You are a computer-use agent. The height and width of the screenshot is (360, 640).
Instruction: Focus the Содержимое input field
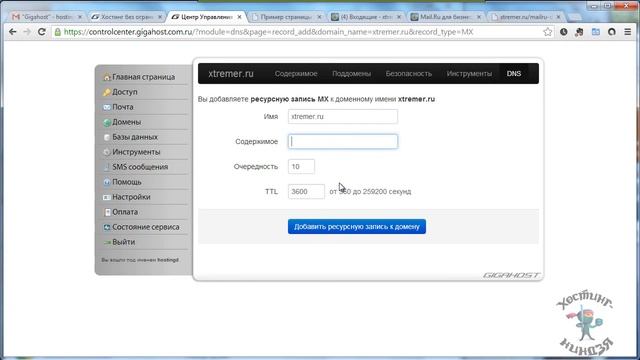tap(343, 141)
